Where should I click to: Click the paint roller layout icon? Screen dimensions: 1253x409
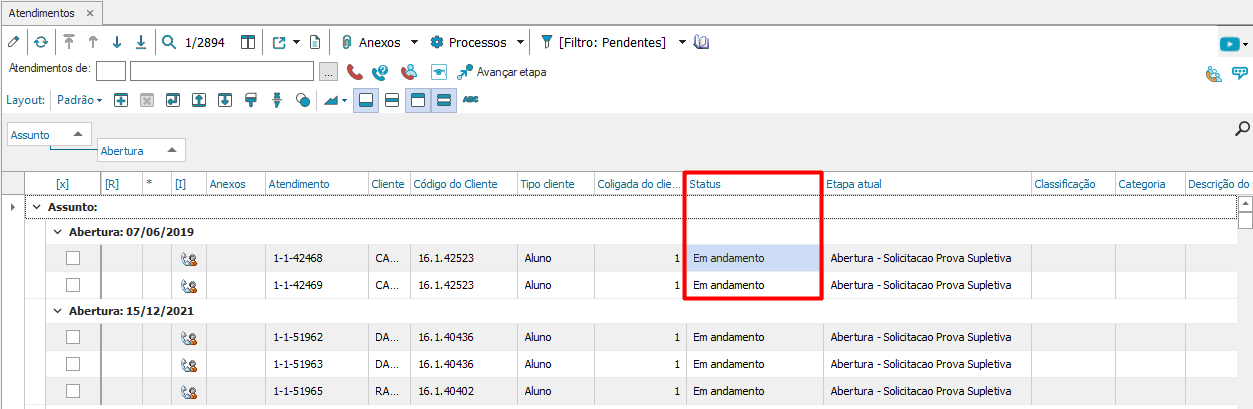click(251, 100)
